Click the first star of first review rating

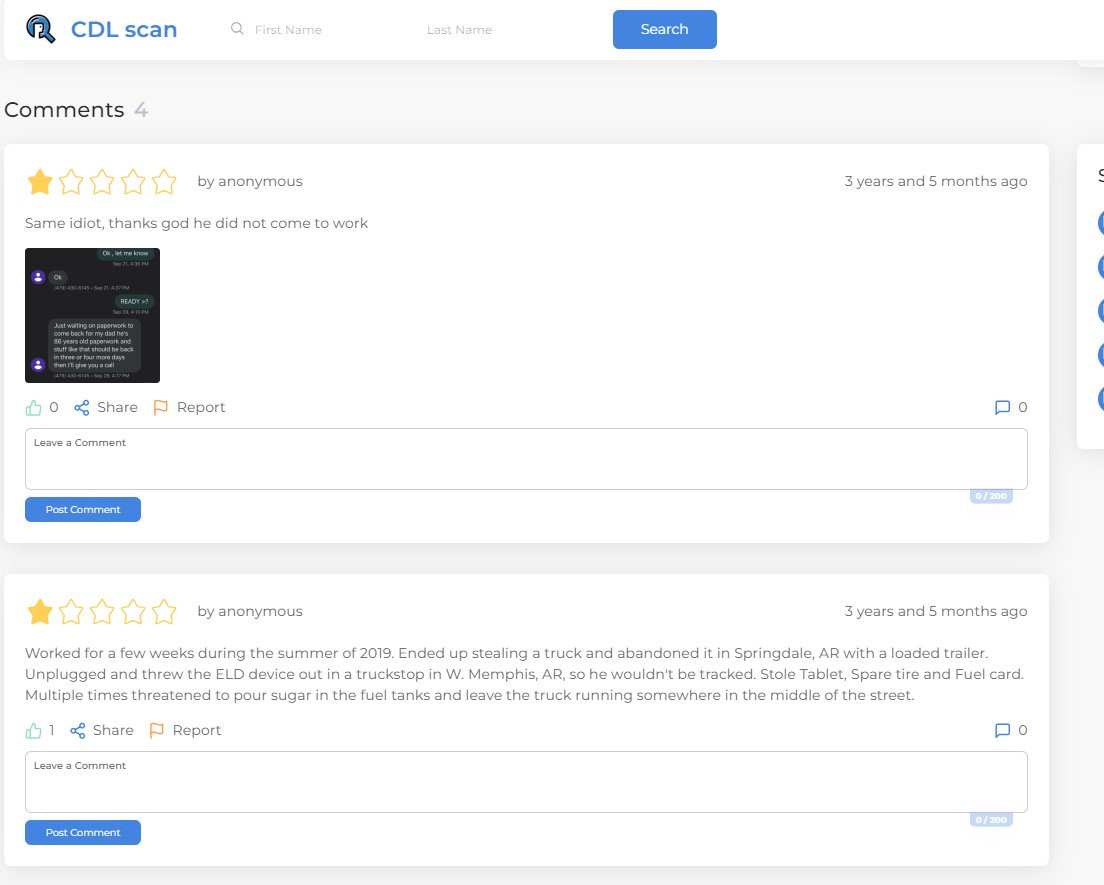point(40,182)
